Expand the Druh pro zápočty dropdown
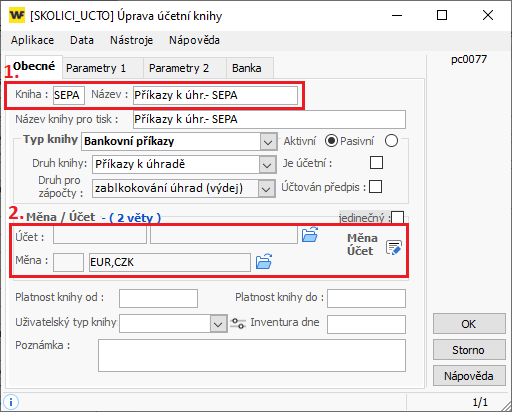This screenshot has height=412, width=512. coord(266,189)
